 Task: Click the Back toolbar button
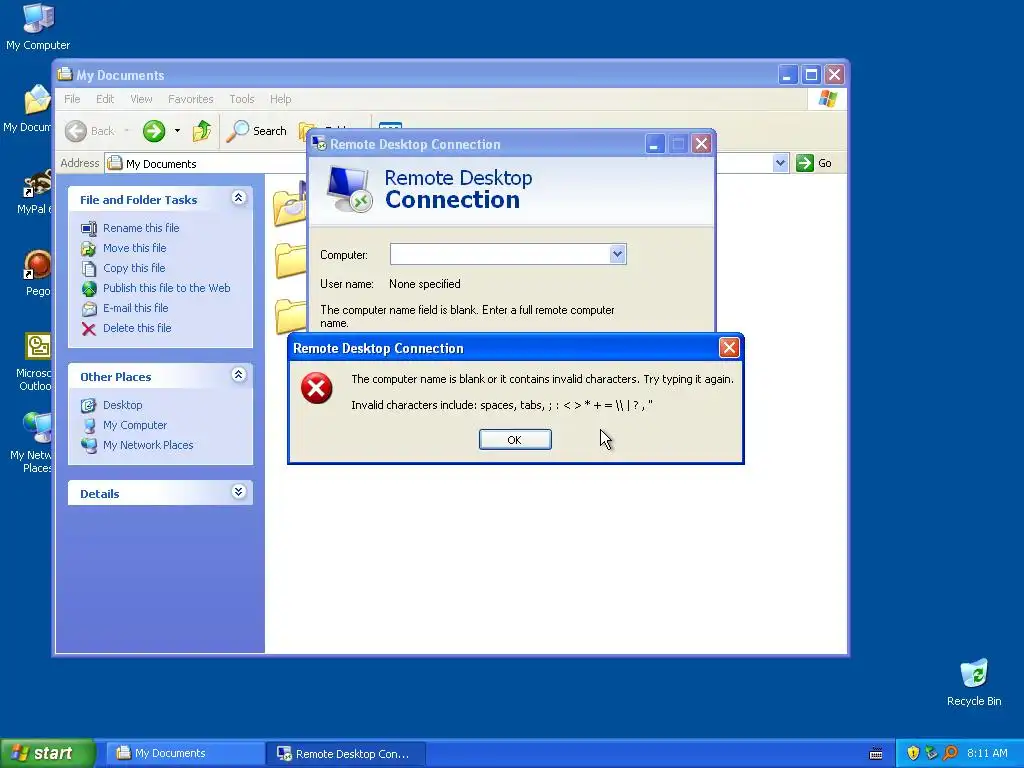pyautogui.click(x=90, y=131)
